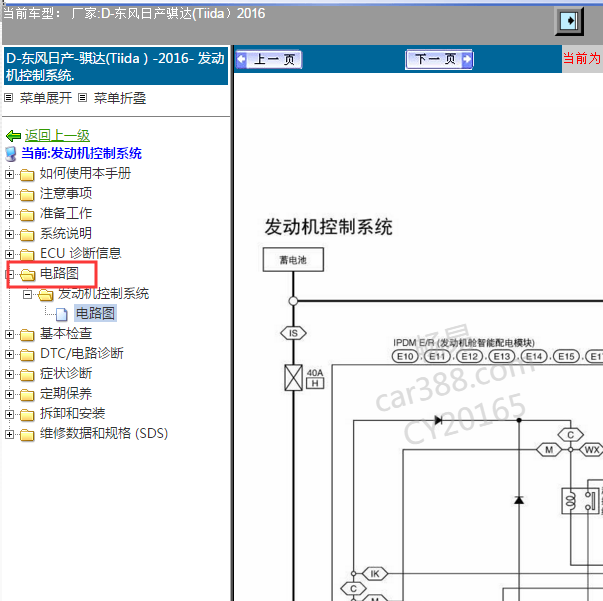Expand the 注意事项 folder

click(x=10, y=195)
